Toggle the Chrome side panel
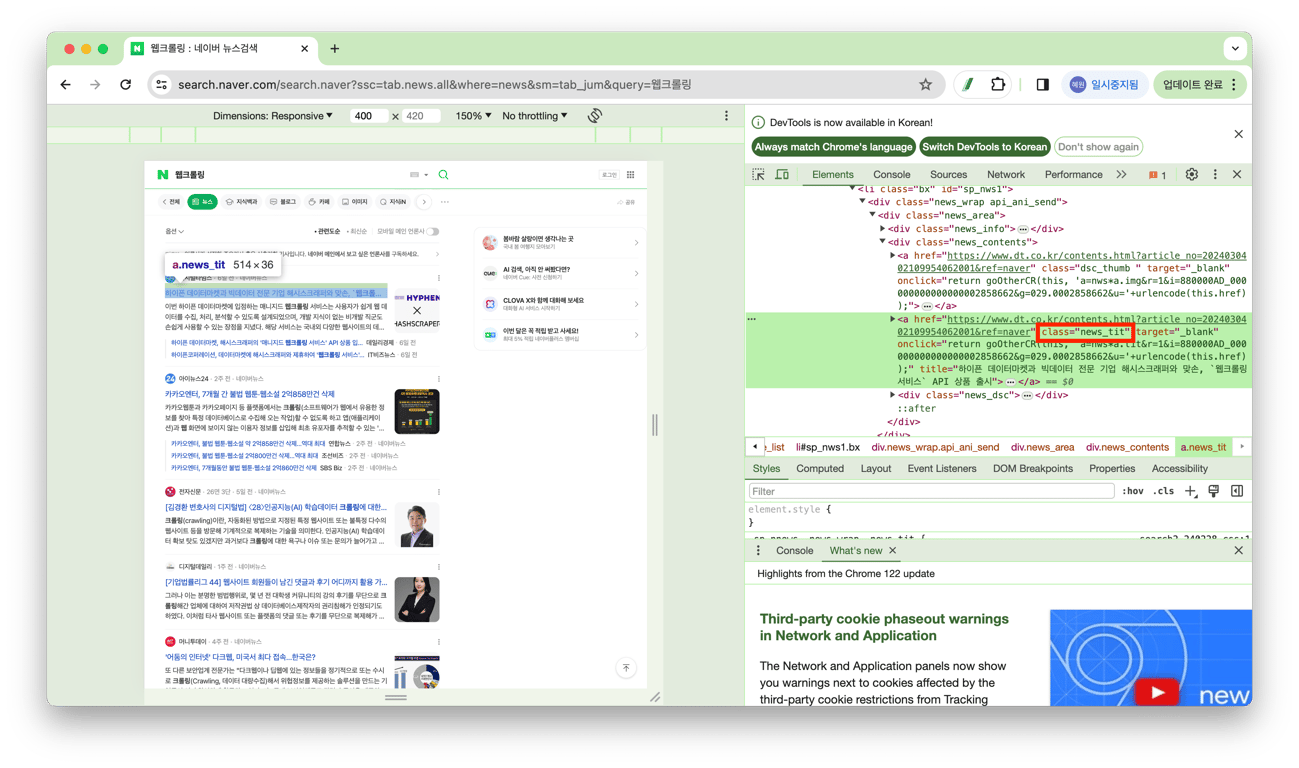Viewport: 1299px width, 768px height. [x=1042, y=85]
